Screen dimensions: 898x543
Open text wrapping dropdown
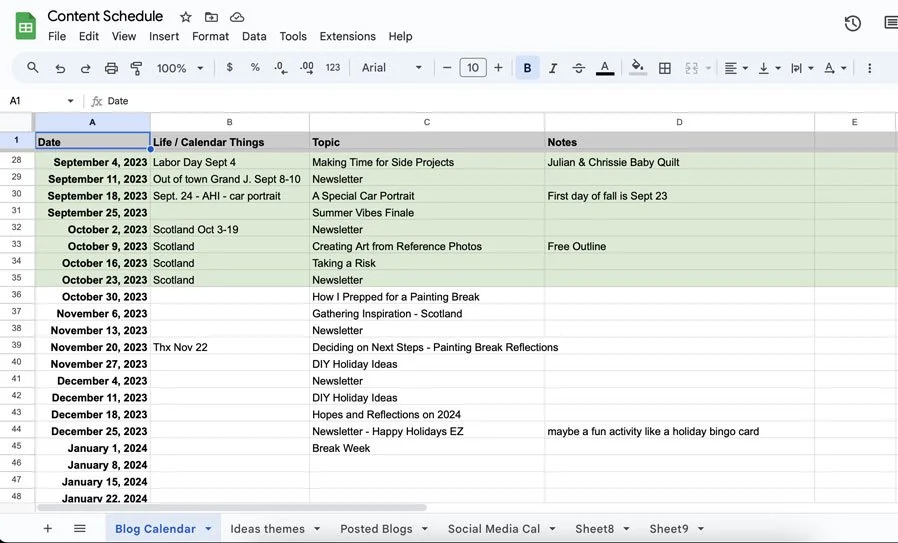point(802,68)
